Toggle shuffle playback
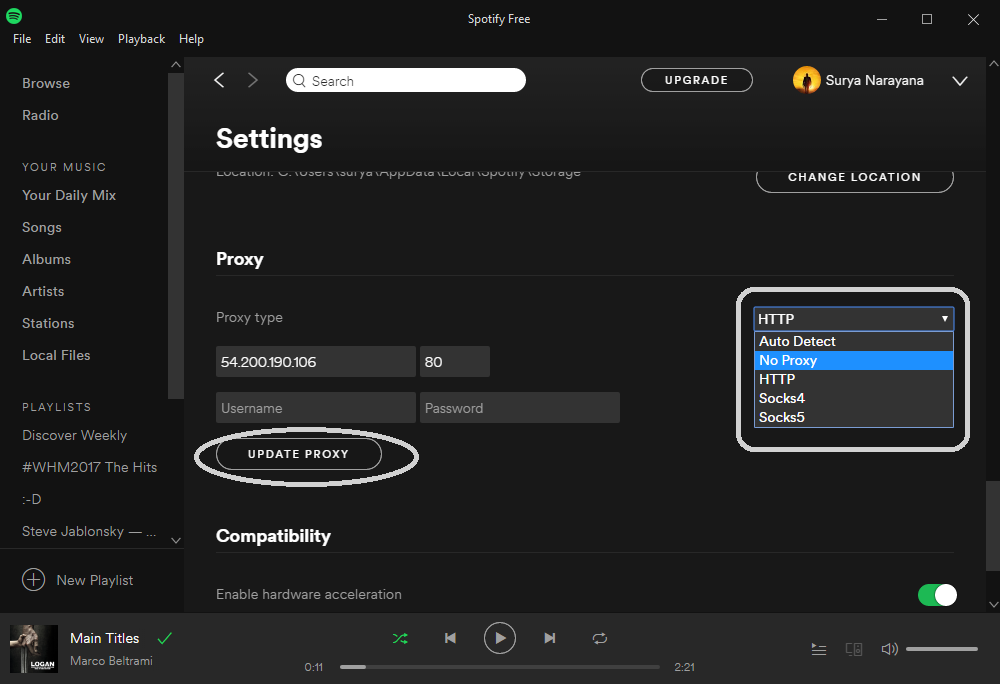Viewport: 1000px width, 684px height. [401, 638]
